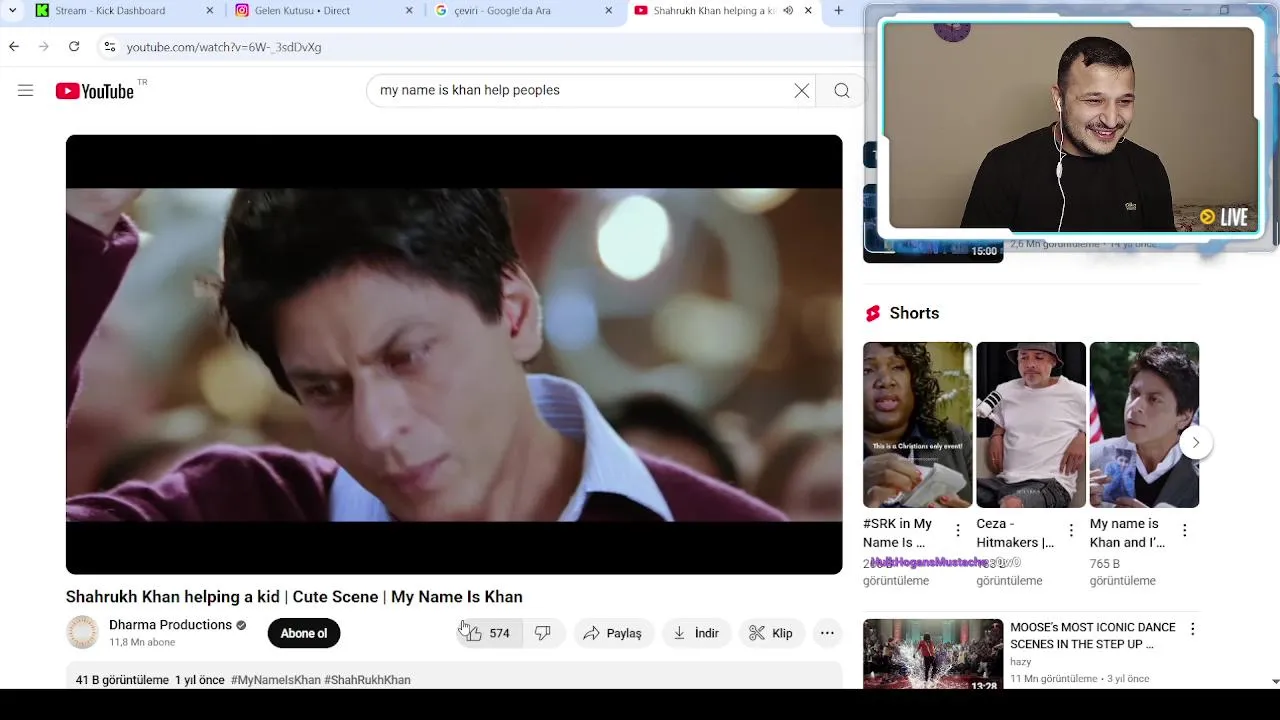Open the YouTube hamburger guide menu
This screenshot has height=720, width=1280.
[x=26, y=91]
